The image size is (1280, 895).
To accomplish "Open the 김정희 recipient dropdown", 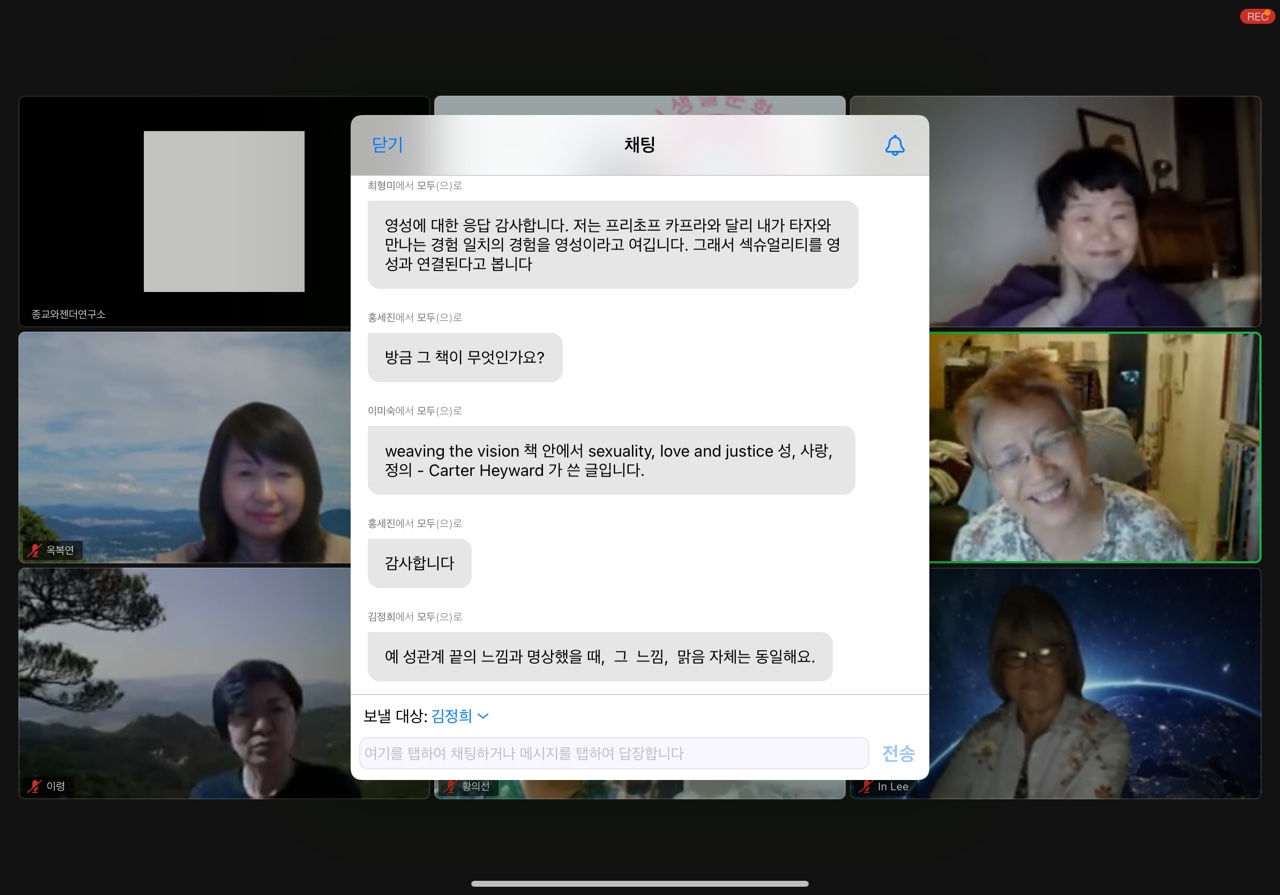I will [x=460, y=716].
